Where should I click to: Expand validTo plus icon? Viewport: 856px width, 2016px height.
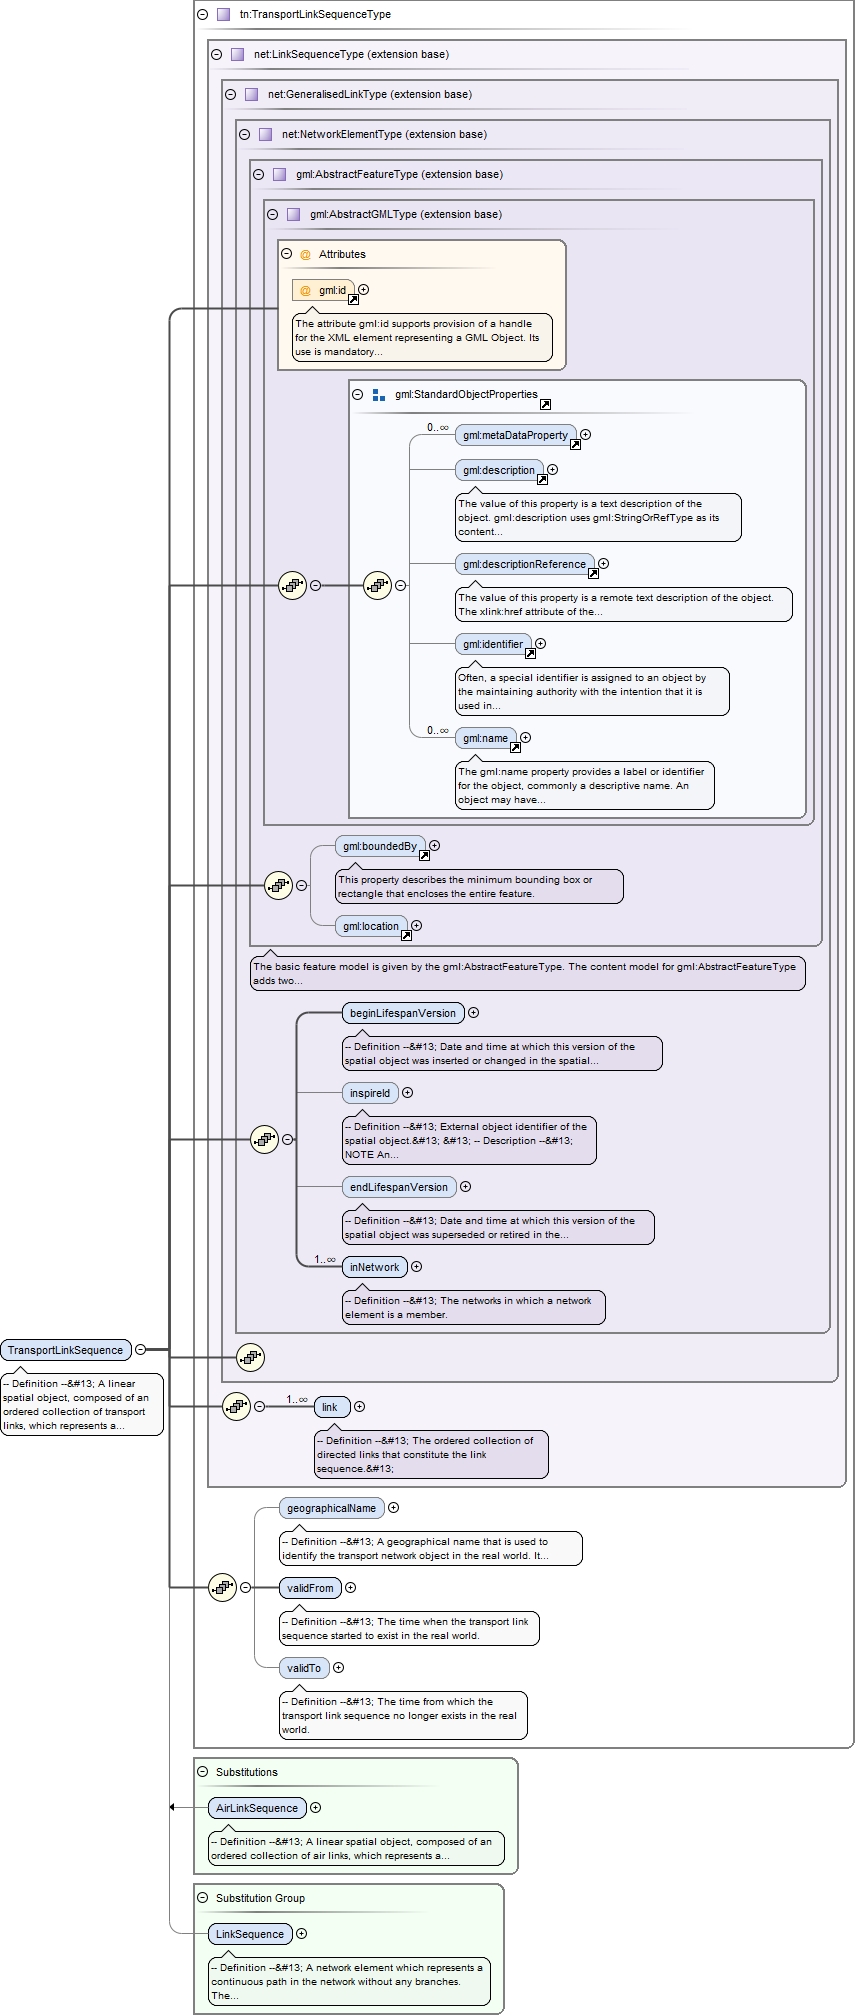click(x=338, y=1668)
